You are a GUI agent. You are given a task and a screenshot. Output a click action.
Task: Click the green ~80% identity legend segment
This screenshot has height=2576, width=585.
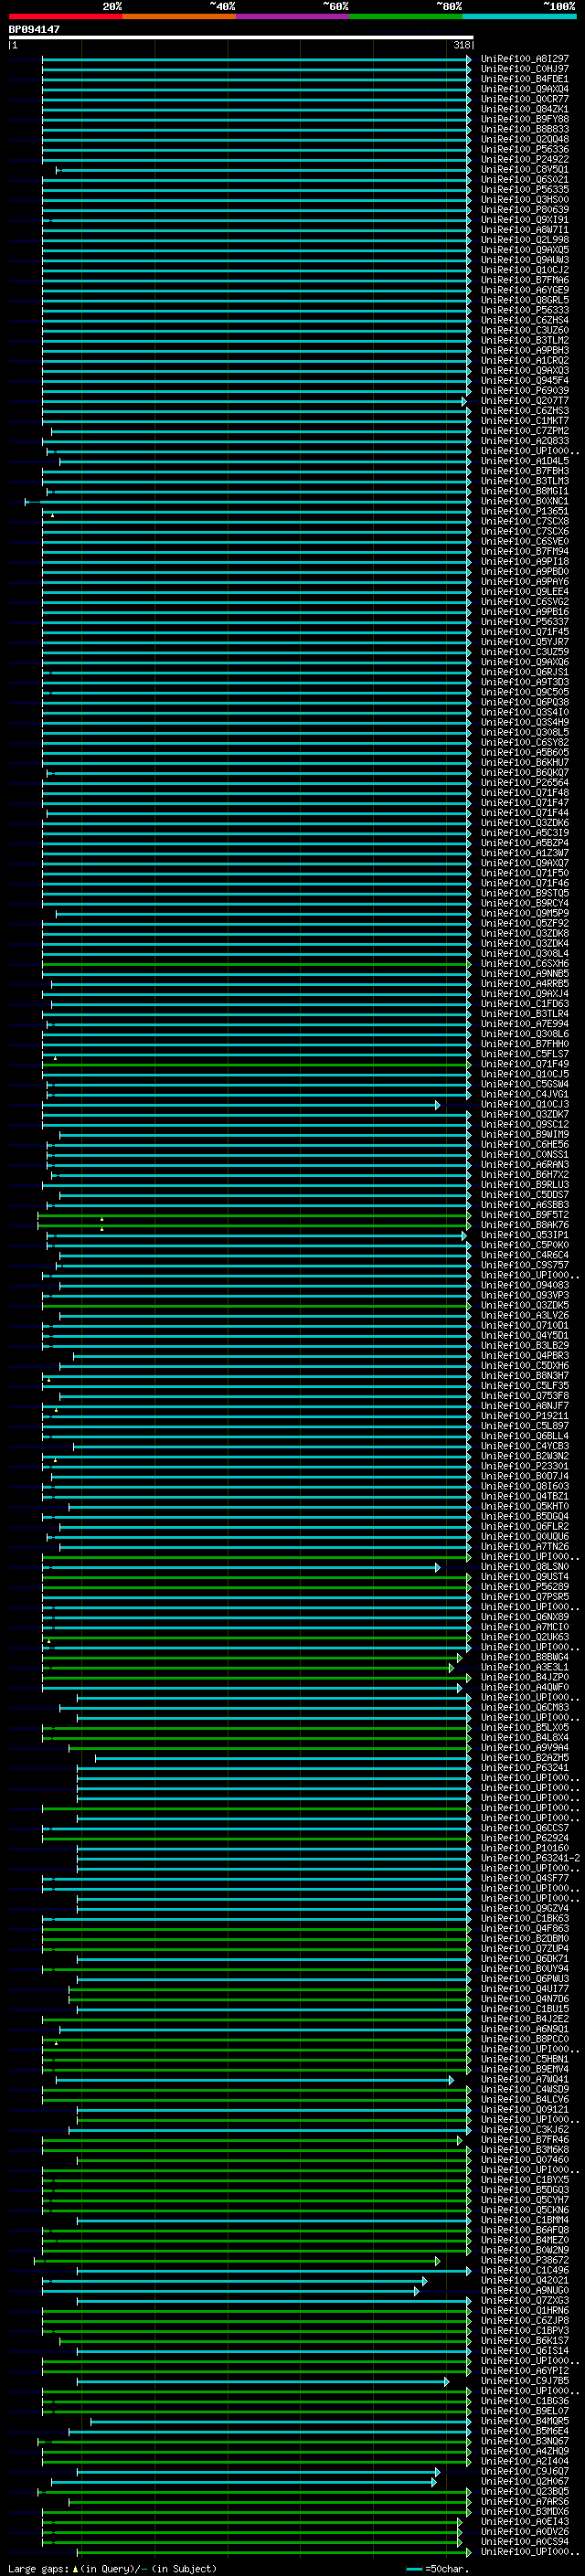pos(406,16)
